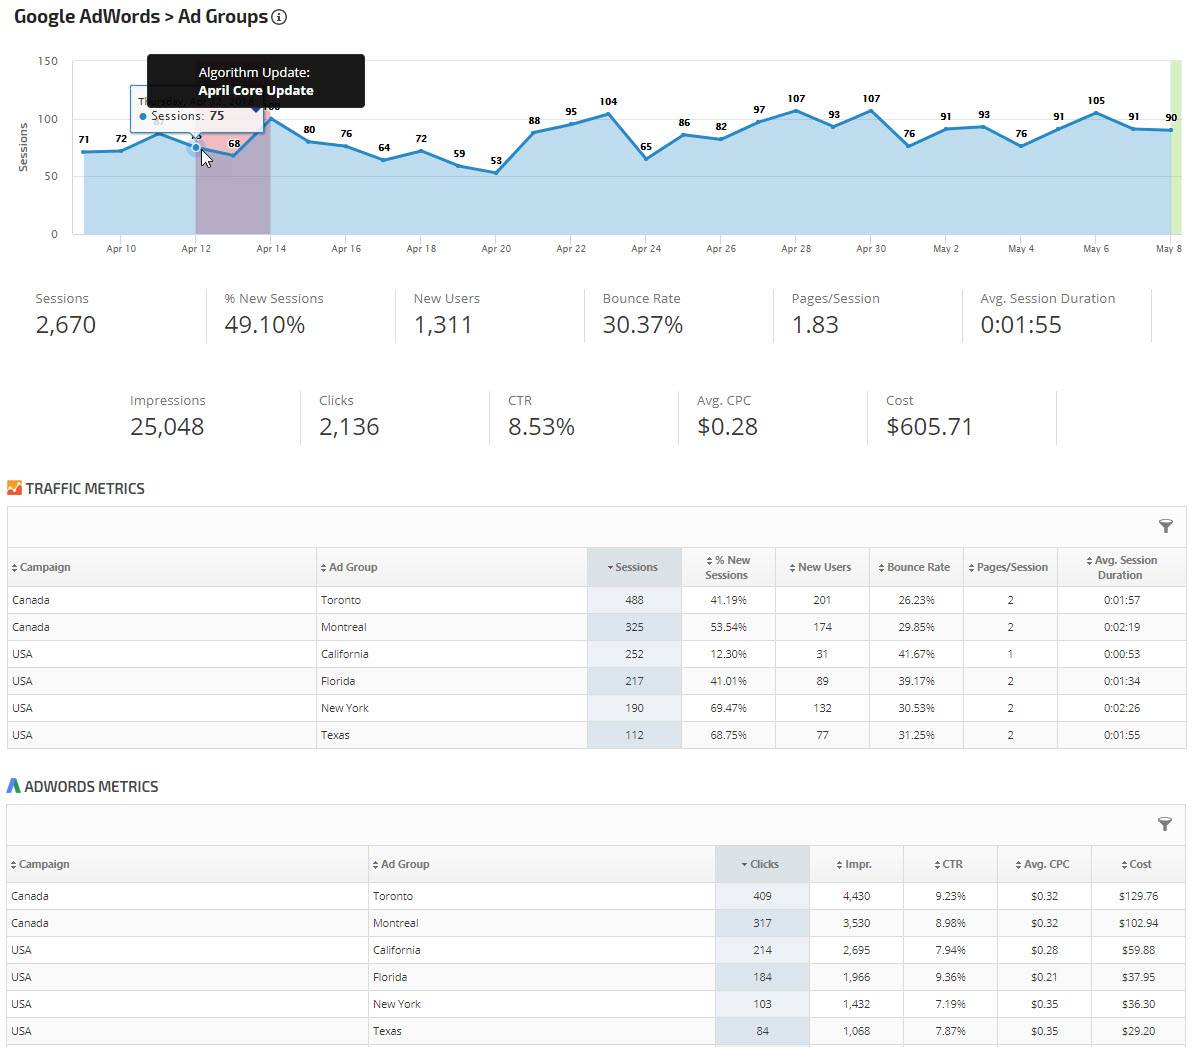Screen dimensions: 1196x1052
Task: Sort traffic table by Sessions column
Action: [634, 567]
